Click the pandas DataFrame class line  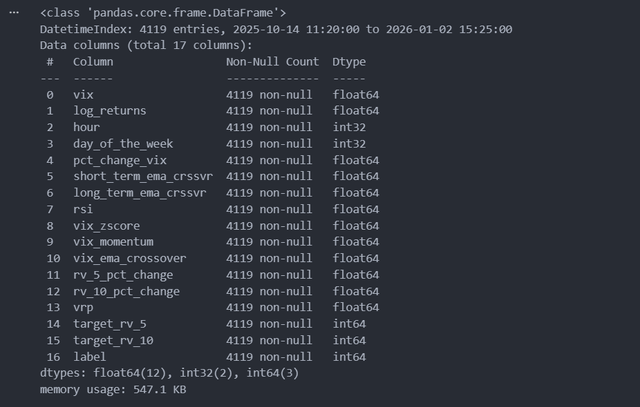pyautogui.click(x=164, y=13)
